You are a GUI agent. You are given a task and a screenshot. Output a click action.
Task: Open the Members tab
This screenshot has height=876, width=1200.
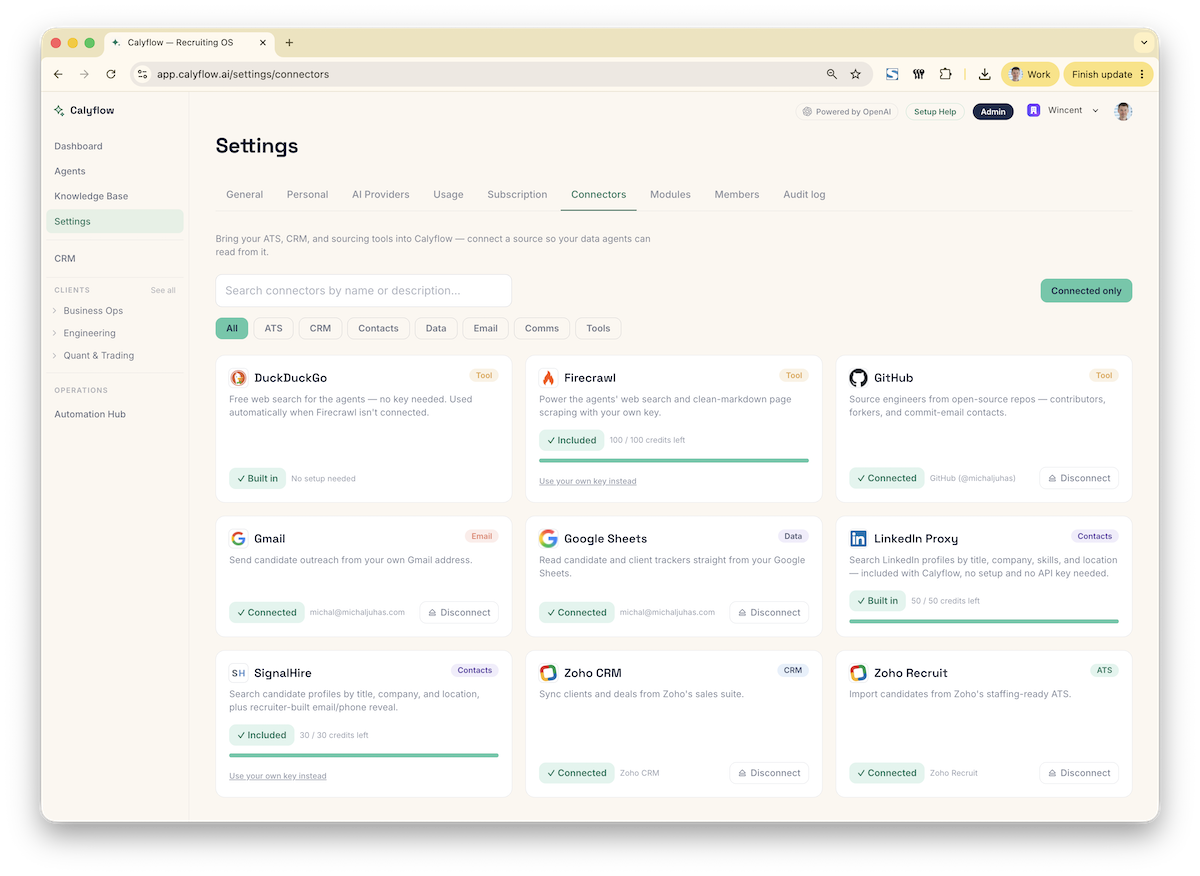(737, 195)
